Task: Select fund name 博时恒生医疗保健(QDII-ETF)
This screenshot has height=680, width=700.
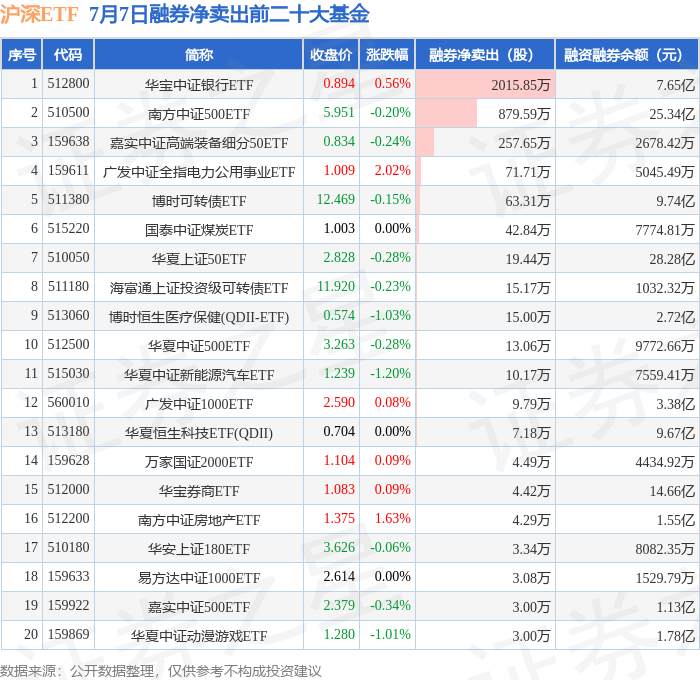Action: 199,317
